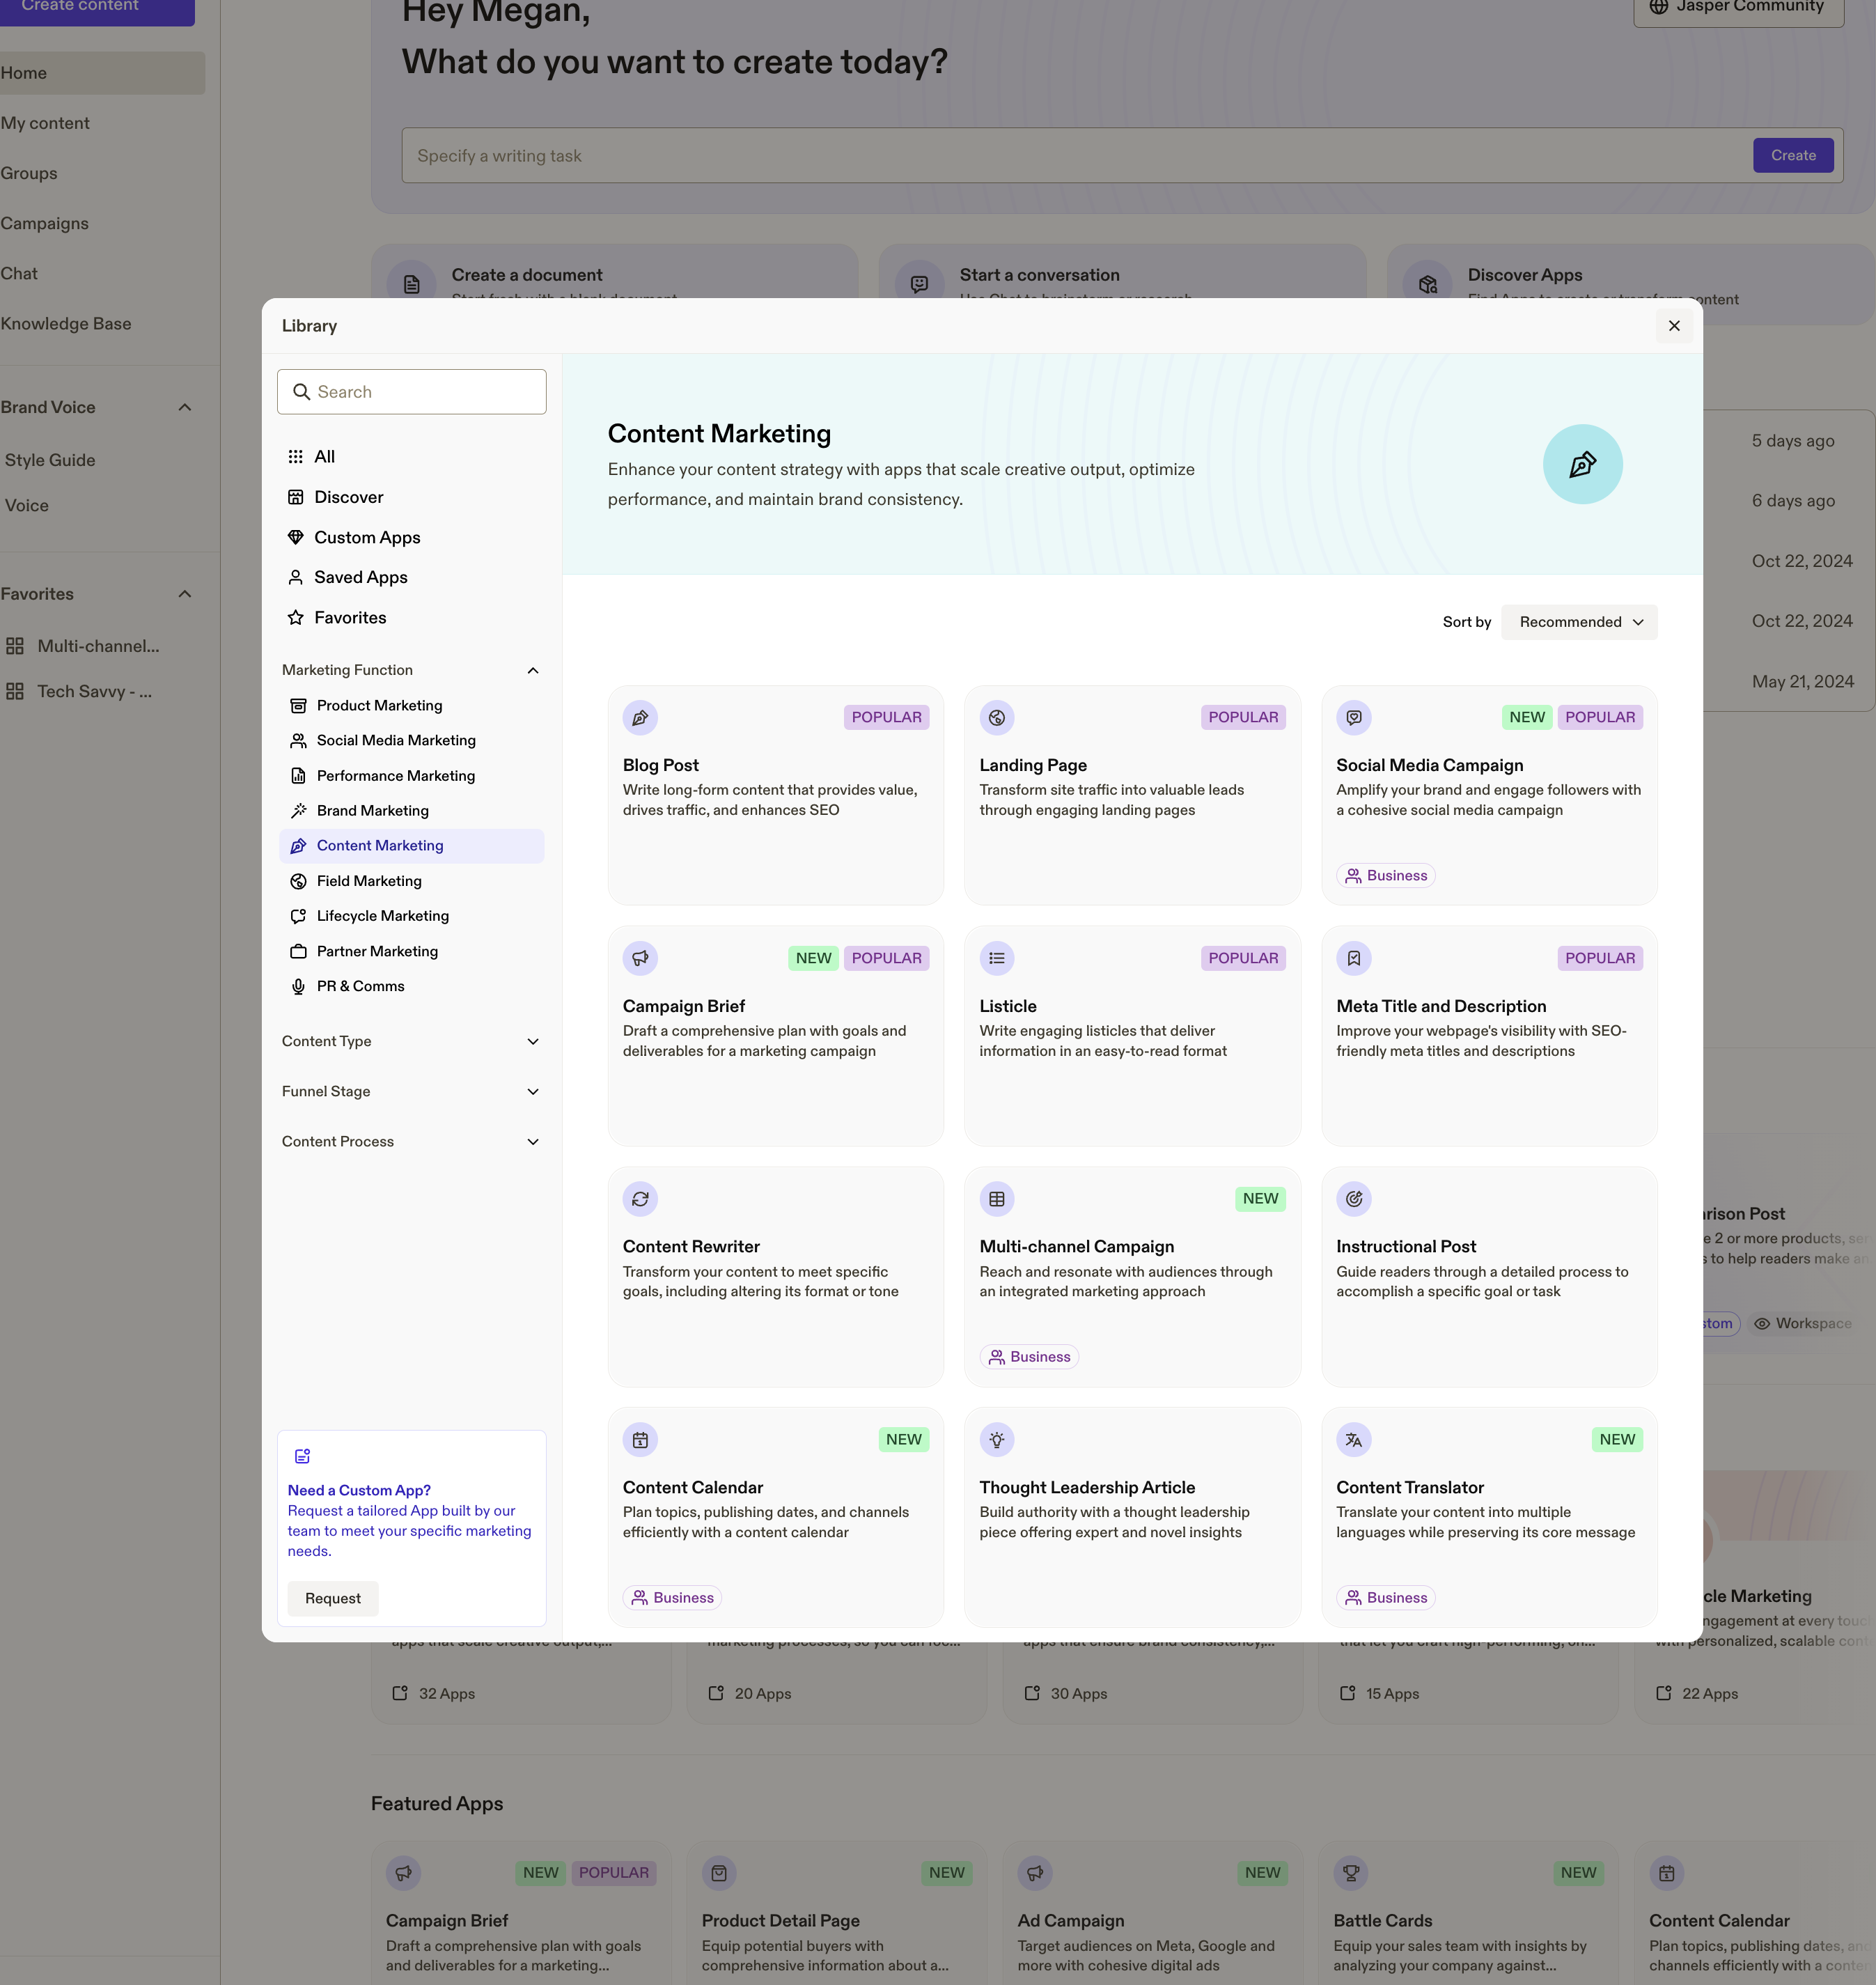Click the Request custom app button
The image size is (1876, 1985).
tap(333, 1598)
